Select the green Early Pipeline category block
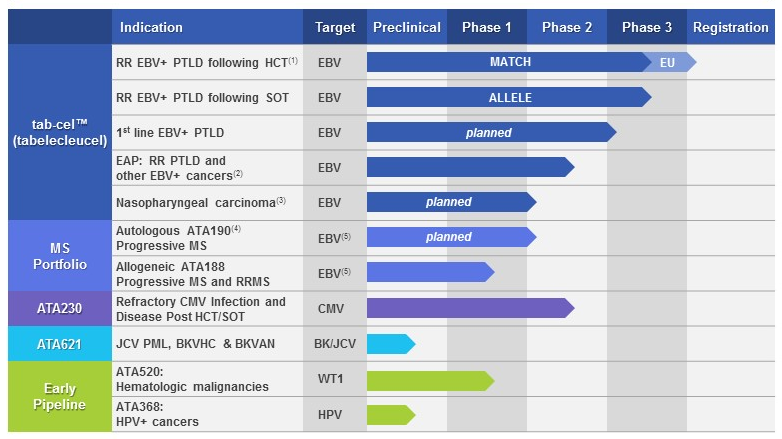Image resolution: width=782 pixels, height=439 pixels. click(60, 397)
